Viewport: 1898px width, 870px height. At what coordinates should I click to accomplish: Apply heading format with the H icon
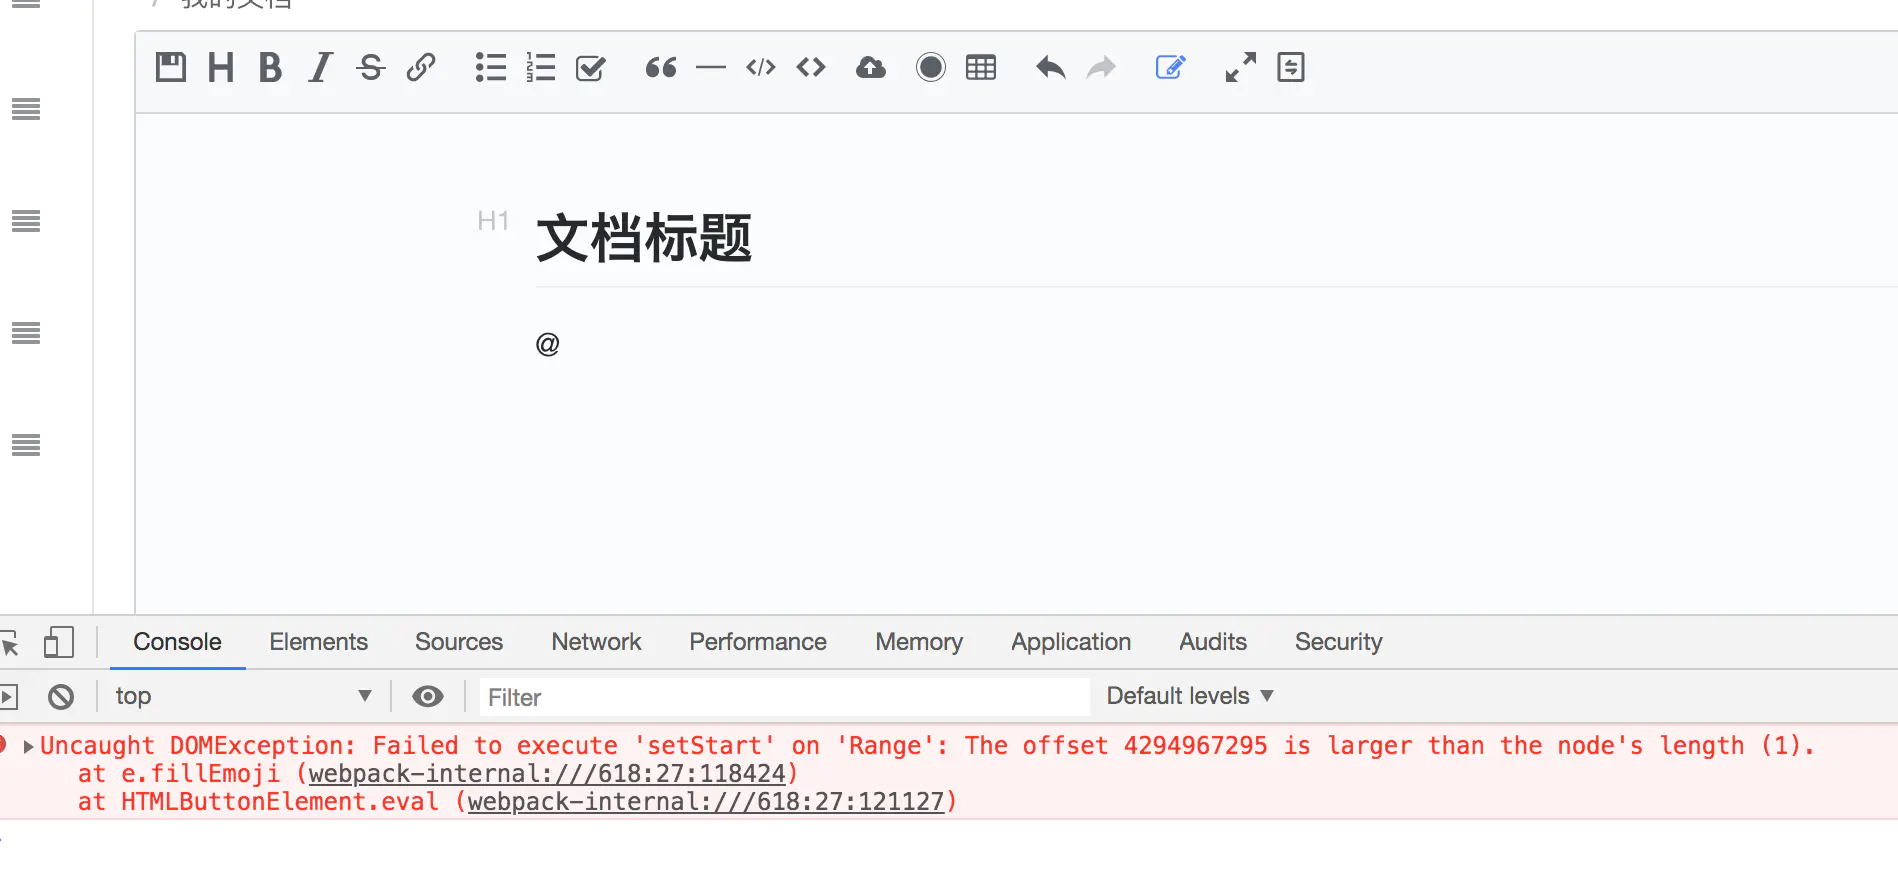[220, 67]
